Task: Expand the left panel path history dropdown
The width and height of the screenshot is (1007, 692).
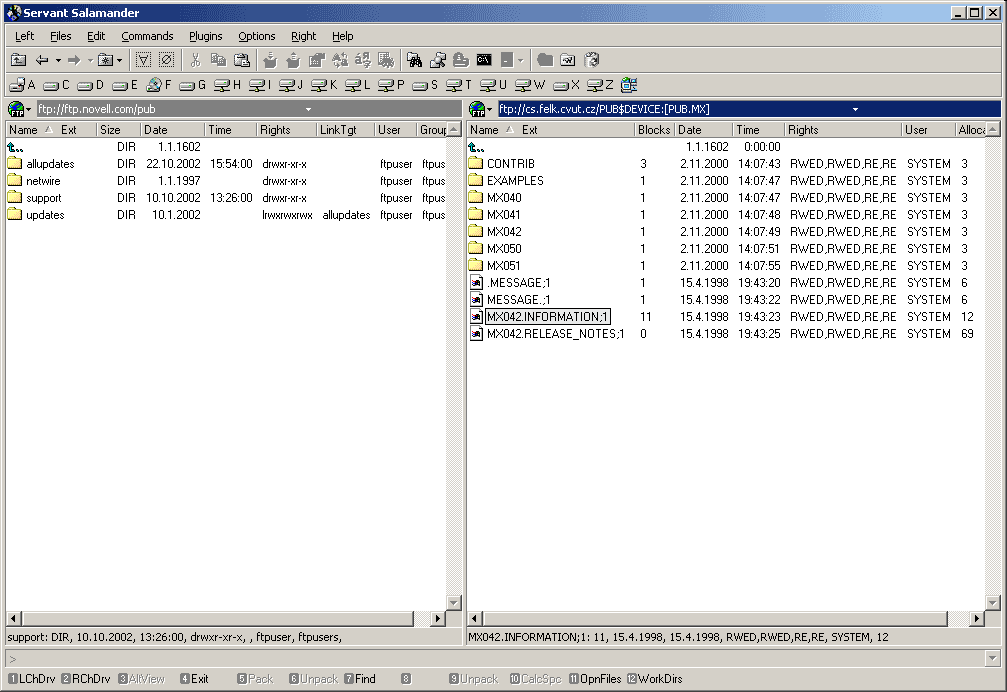Action: tap(308, 109)
